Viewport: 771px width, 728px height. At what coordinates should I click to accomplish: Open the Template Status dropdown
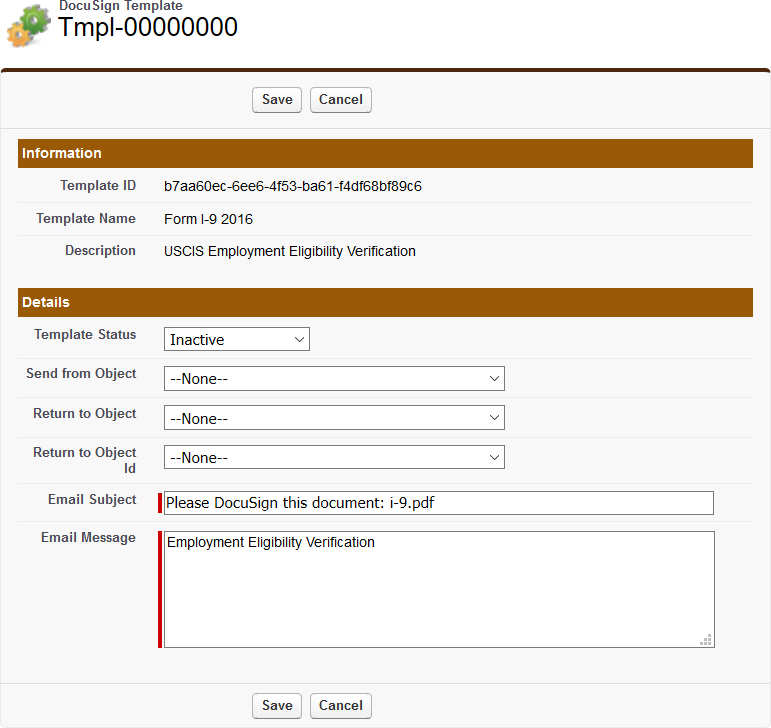pyautogui.click(x=237, y=340)
